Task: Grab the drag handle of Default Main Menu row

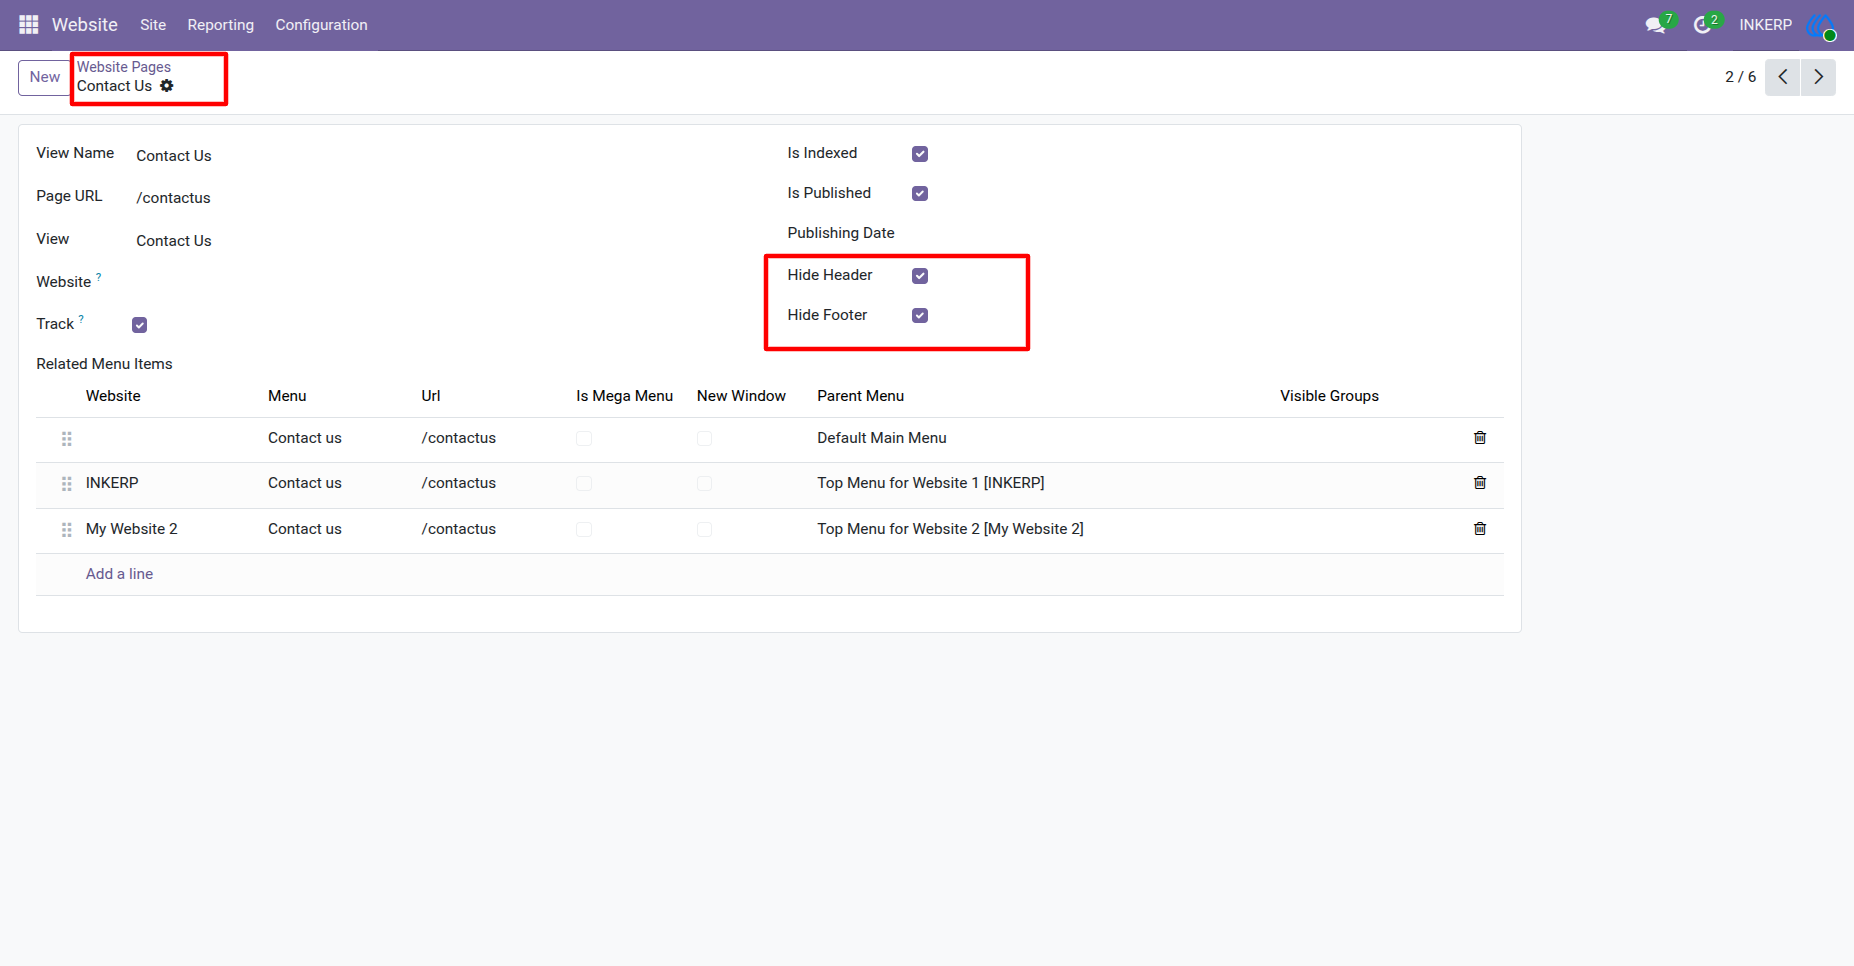Action: coord(67,439)
